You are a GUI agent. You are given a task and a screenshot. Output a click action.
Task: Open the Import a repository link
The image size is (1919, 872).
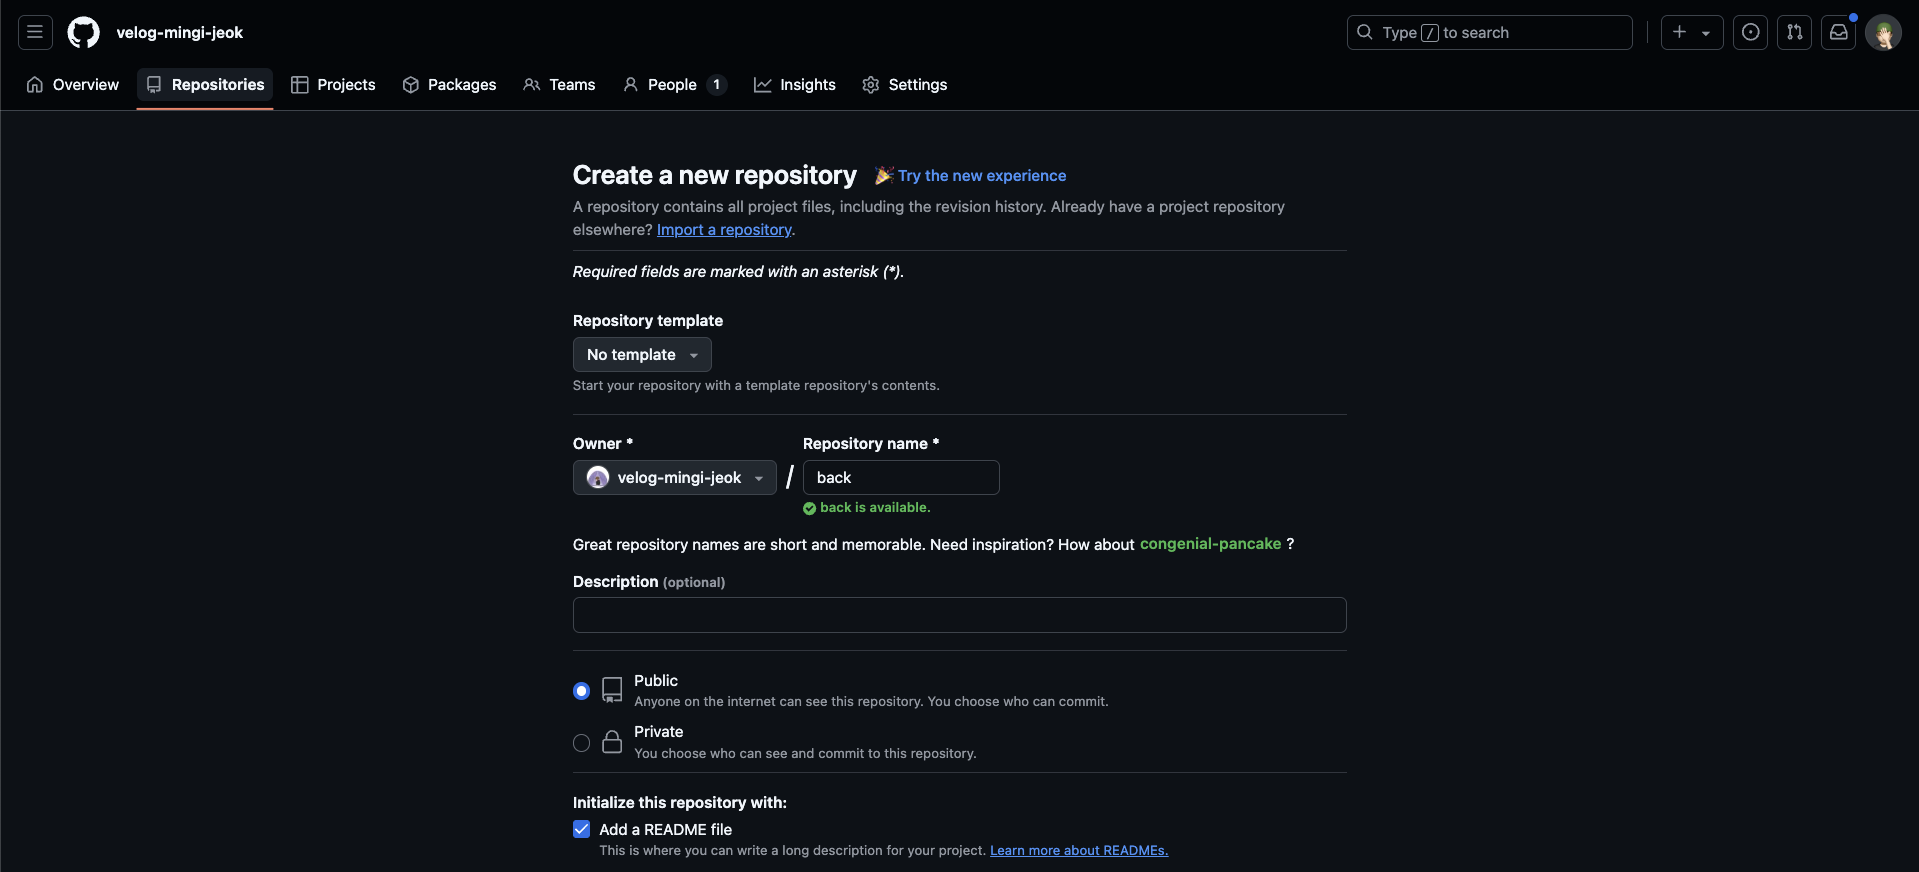tap(724, 230)
